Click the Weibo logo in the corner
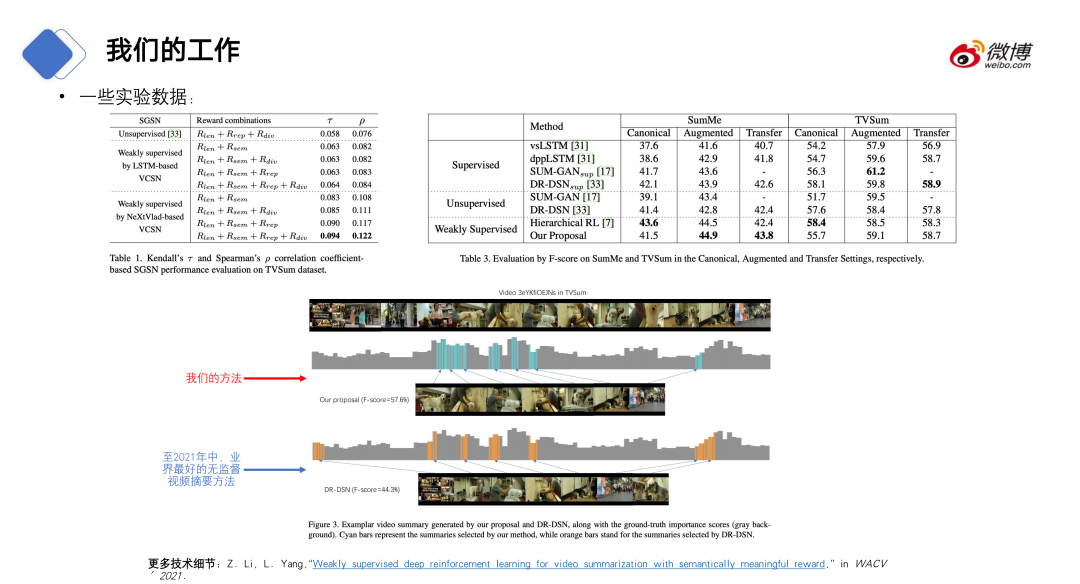1080x584 pixels. pyautogui.click(x=991, y=54)
